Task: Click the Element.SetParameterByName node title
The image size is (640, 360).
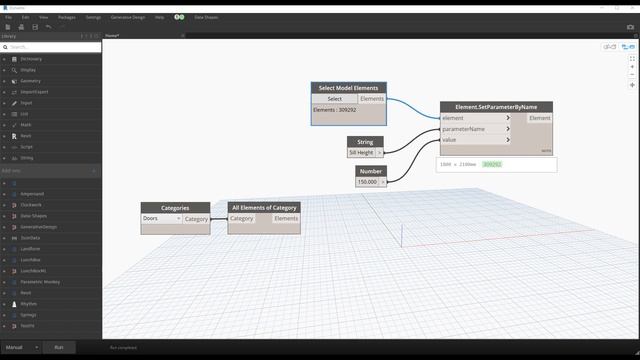Action: [496, 107]
